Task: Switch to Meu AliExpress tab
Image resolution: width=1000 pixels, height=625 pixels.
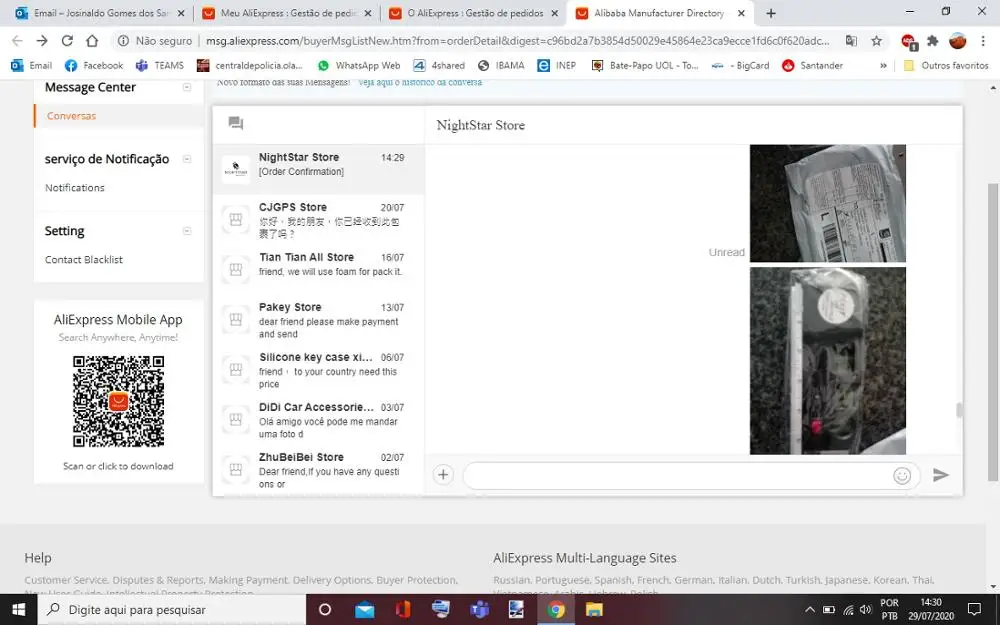Action: (x=287, y=13)
